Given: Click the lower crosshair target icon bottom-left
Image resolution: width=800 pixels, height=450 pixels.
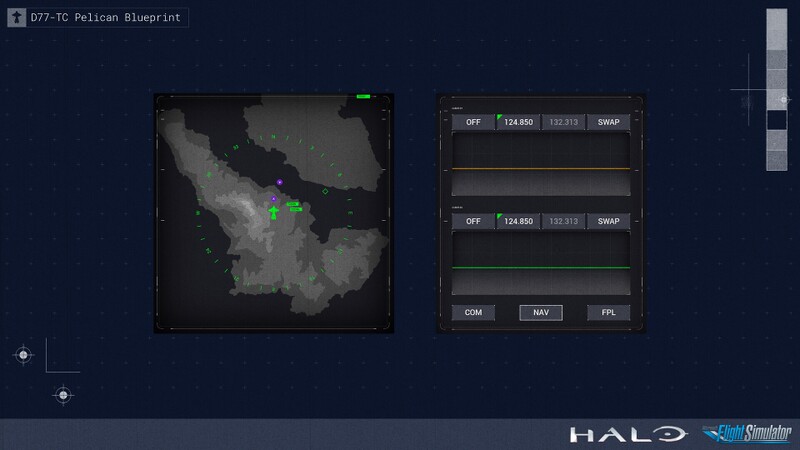Looking at the screenshot, I should [x=63, y=395].
